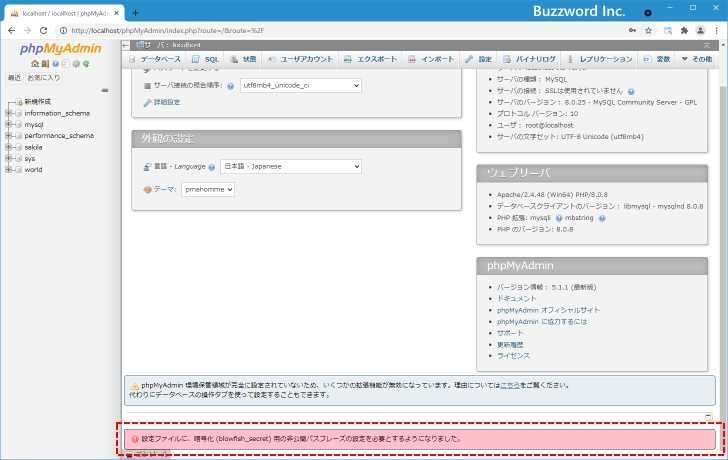Image resolution: width=728 pixels, height=460 pixels.
Task: Open the ユーザアカウント tab
Action: click(300, 59)
